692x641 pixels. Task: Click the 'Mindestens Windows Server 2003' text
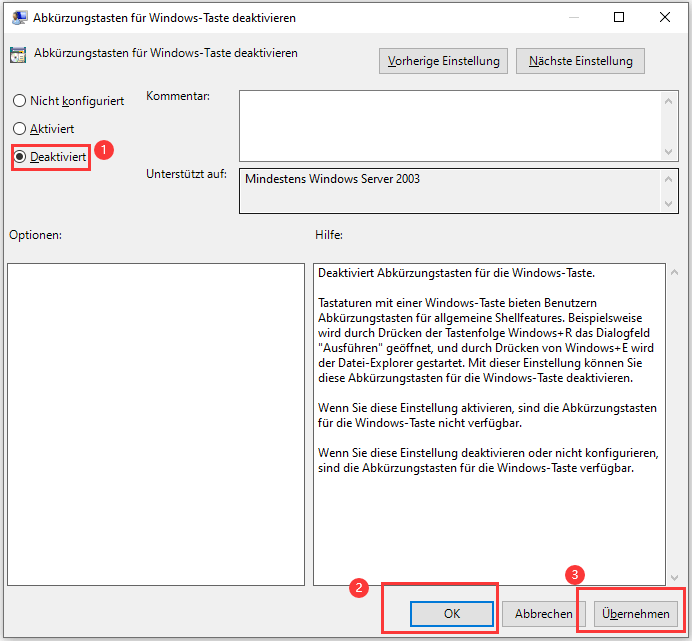332,179
